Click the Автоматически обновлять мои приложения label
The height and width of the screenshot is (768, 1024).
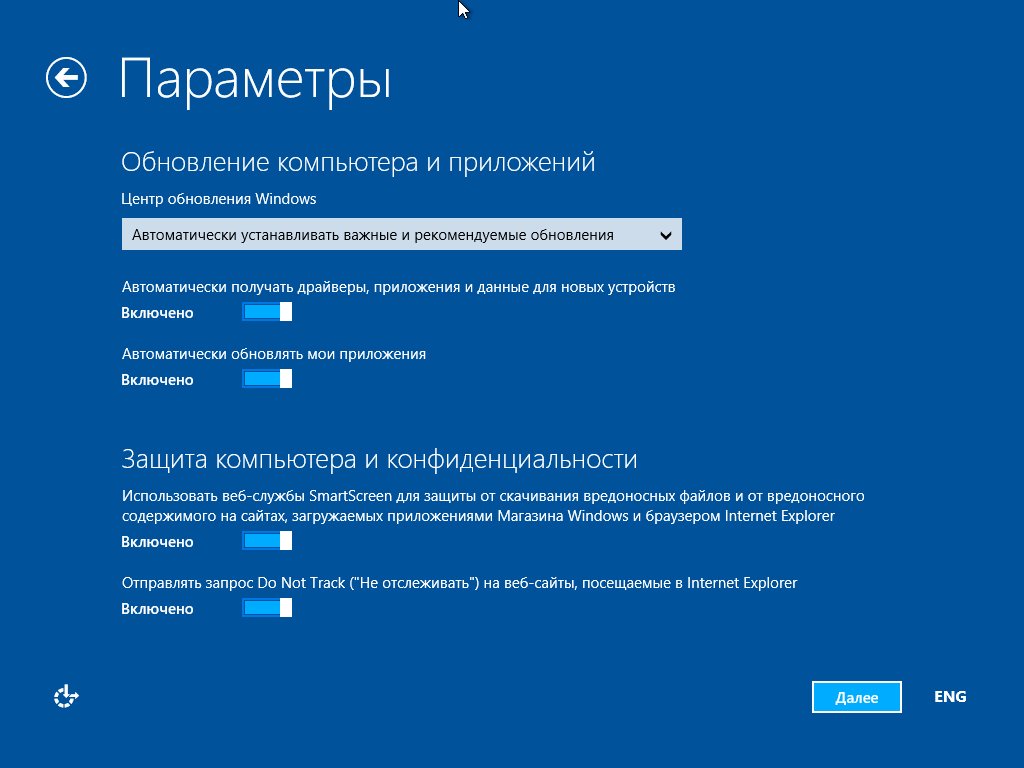click(274, 354)
